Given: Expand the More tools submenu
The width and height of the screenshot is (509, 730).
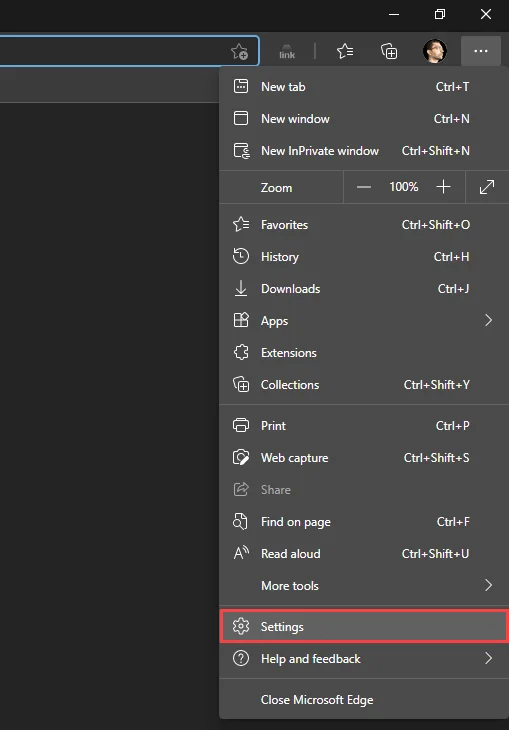Looking at the screenshot, I should tap(364, 585).
